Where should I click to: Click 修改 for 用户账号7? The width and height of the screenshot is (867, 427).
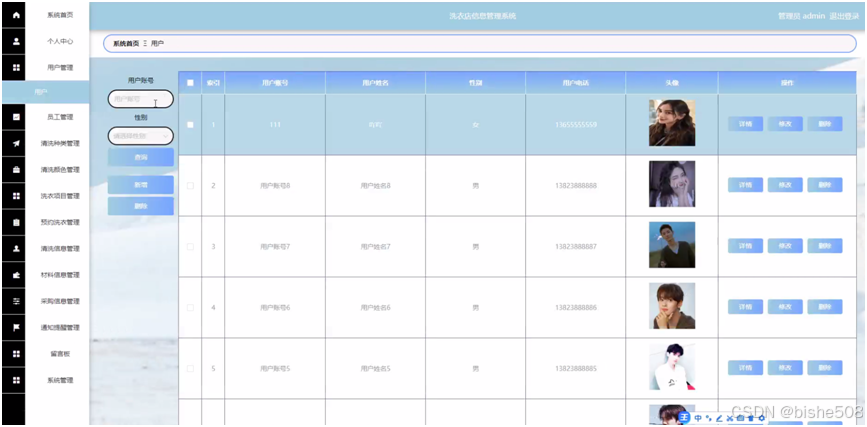[785, 246]
